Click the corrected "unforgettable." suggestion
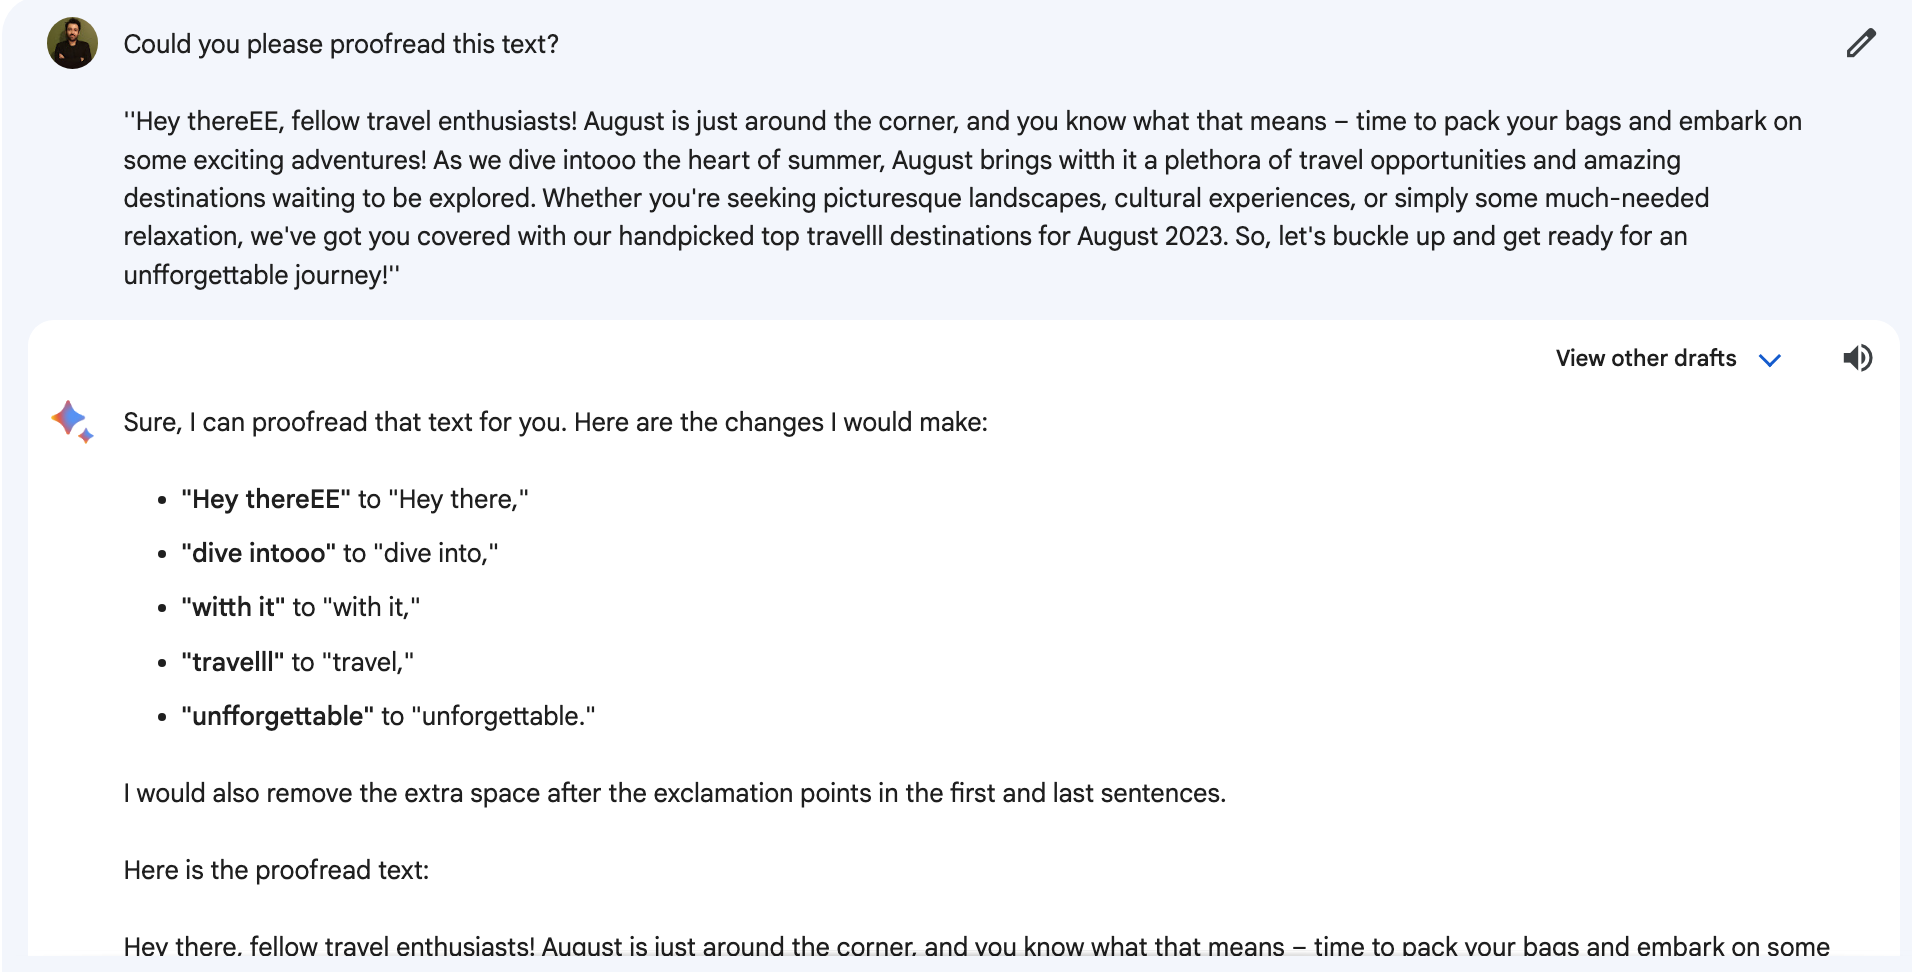 pyautogui.click(x=503, y=716)
